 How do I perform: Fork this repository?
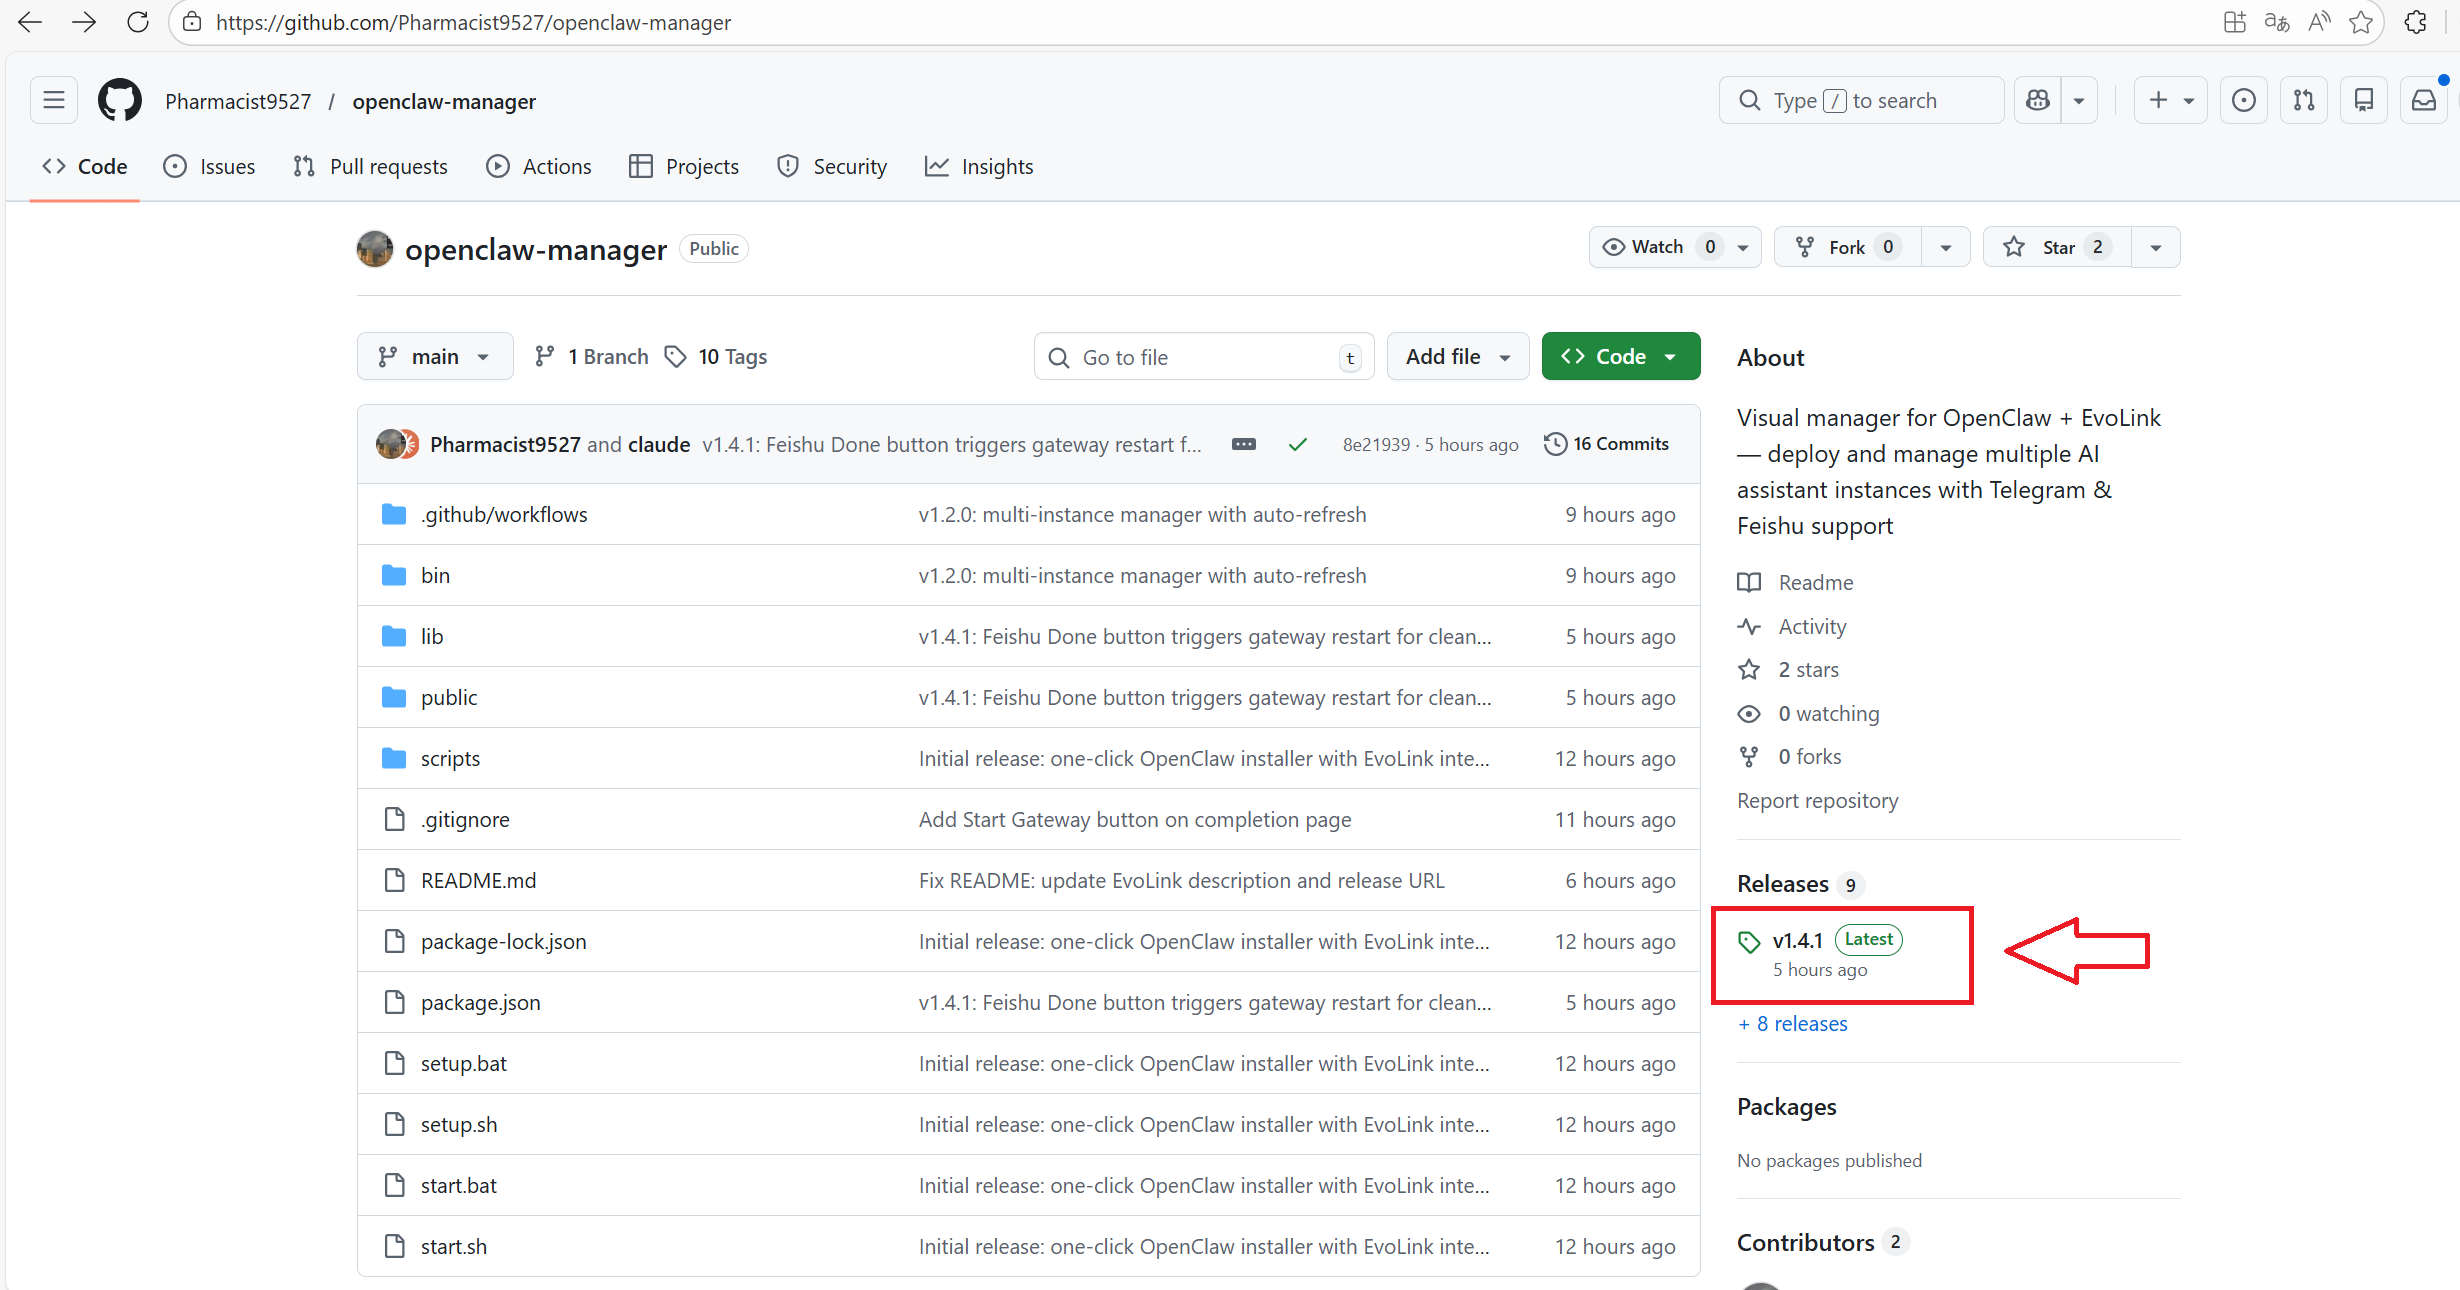click(x=1845, y=247)
